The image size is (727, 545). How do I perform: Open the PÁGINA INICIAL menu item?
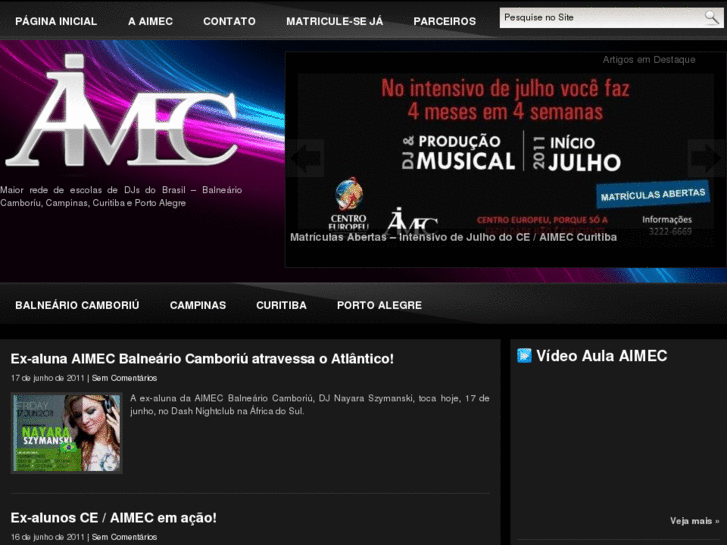click(56, 21)
